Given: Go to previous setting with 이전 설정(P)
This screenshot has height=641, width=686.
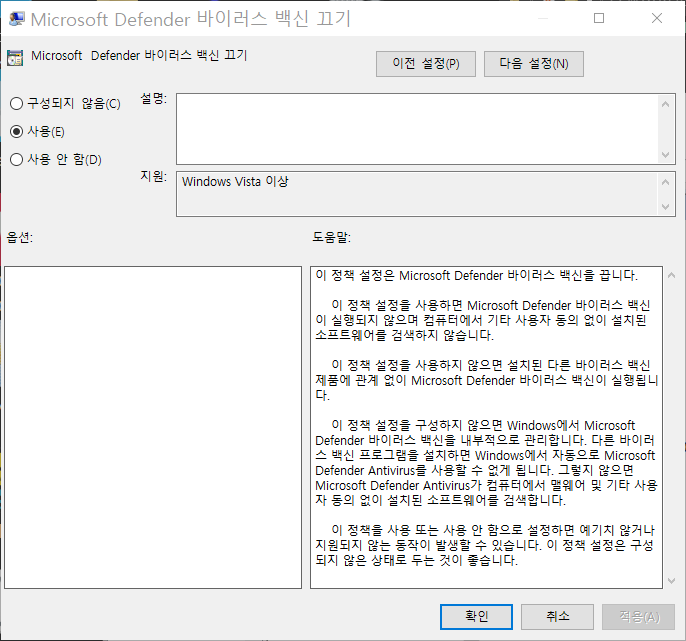Looking at the screenshot, I should 426,64.
